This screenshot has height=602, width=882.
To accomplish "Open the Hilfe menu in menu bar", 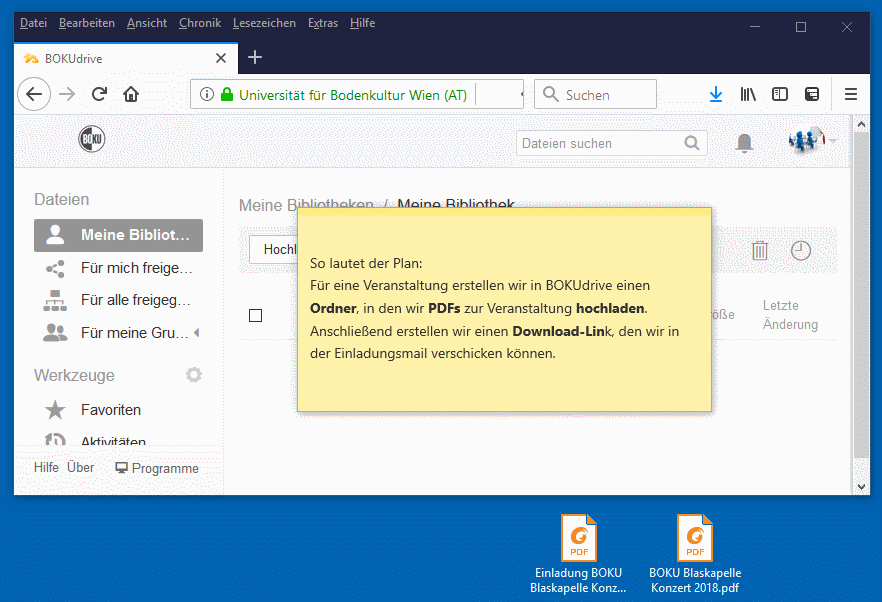I will click(362, 23).
